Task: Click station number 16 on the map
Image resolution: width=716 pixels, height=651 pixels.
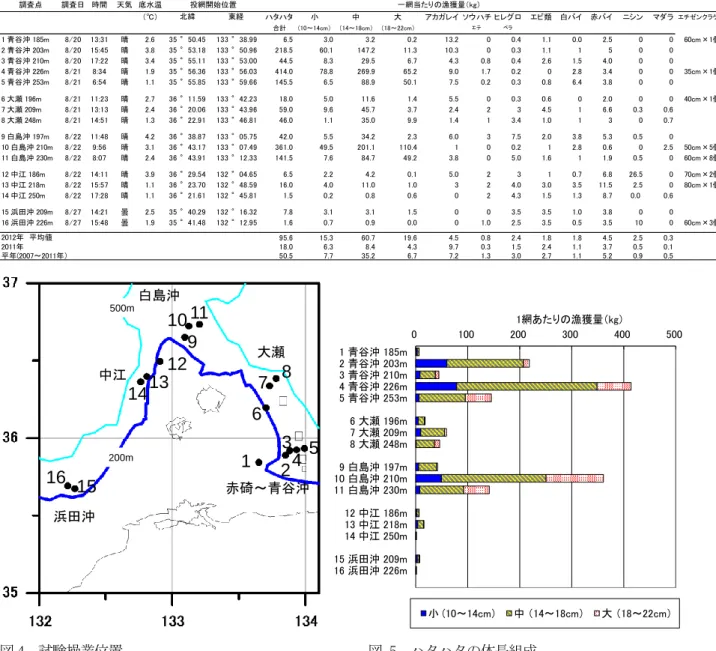Action: click(x=56, y=478)
